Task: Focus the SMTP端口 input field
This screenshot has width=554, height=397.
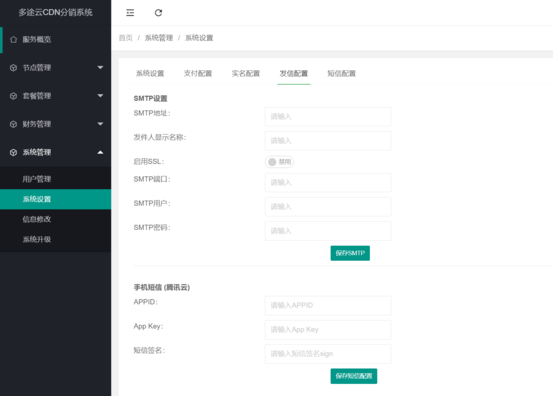Action: pos(328,183)
